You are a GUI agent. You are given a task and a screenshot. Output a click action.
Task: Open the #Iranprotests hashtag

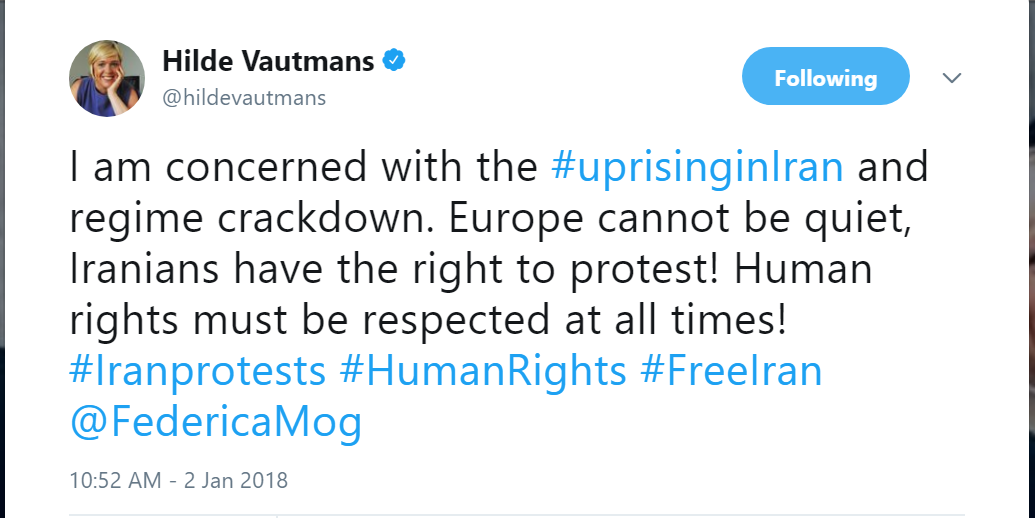[x=197, y=371]
